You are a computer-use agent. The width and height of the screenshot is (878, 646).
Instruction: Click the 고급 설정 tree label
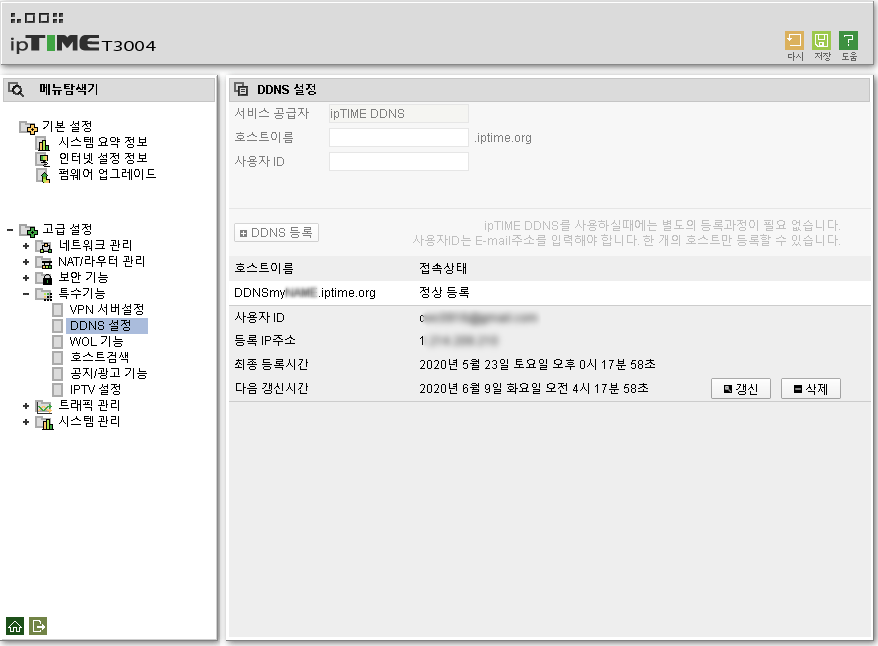tap(67, 230)
